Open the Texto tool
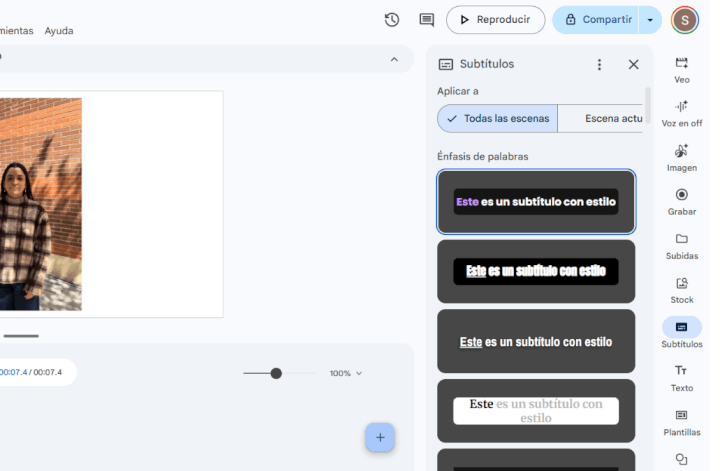This screenshot has width=720, height=471. [682, 378]
